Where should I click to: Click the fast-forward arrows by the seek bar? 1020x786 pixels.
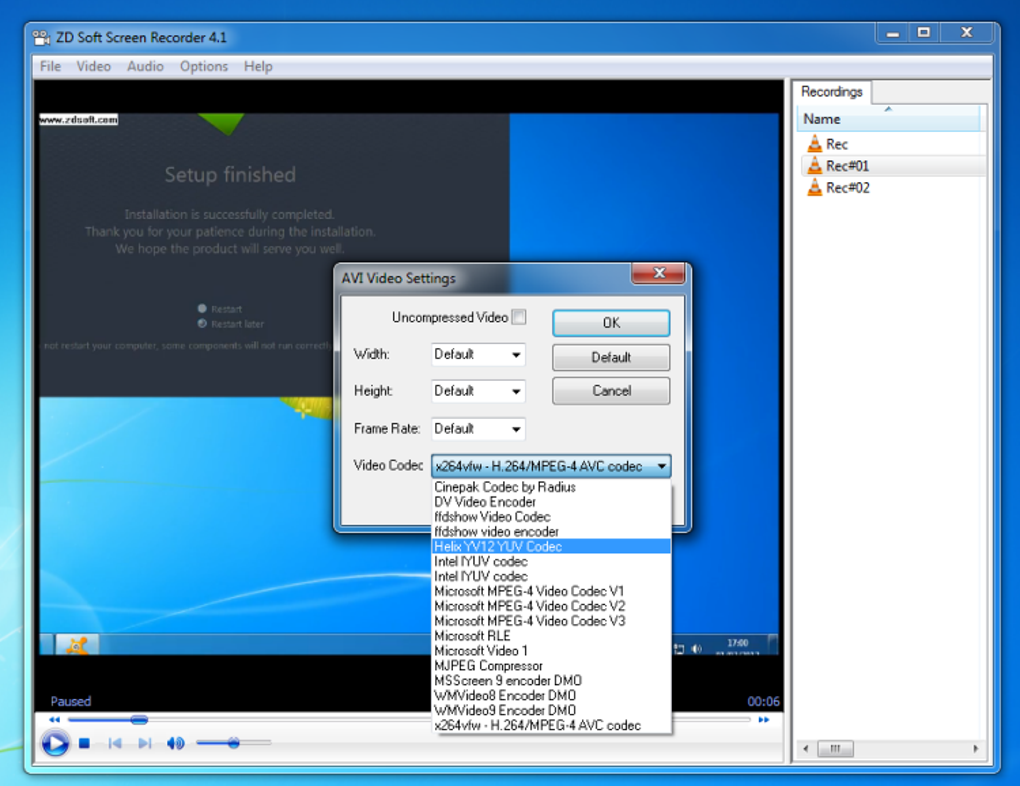click(764, 720)
